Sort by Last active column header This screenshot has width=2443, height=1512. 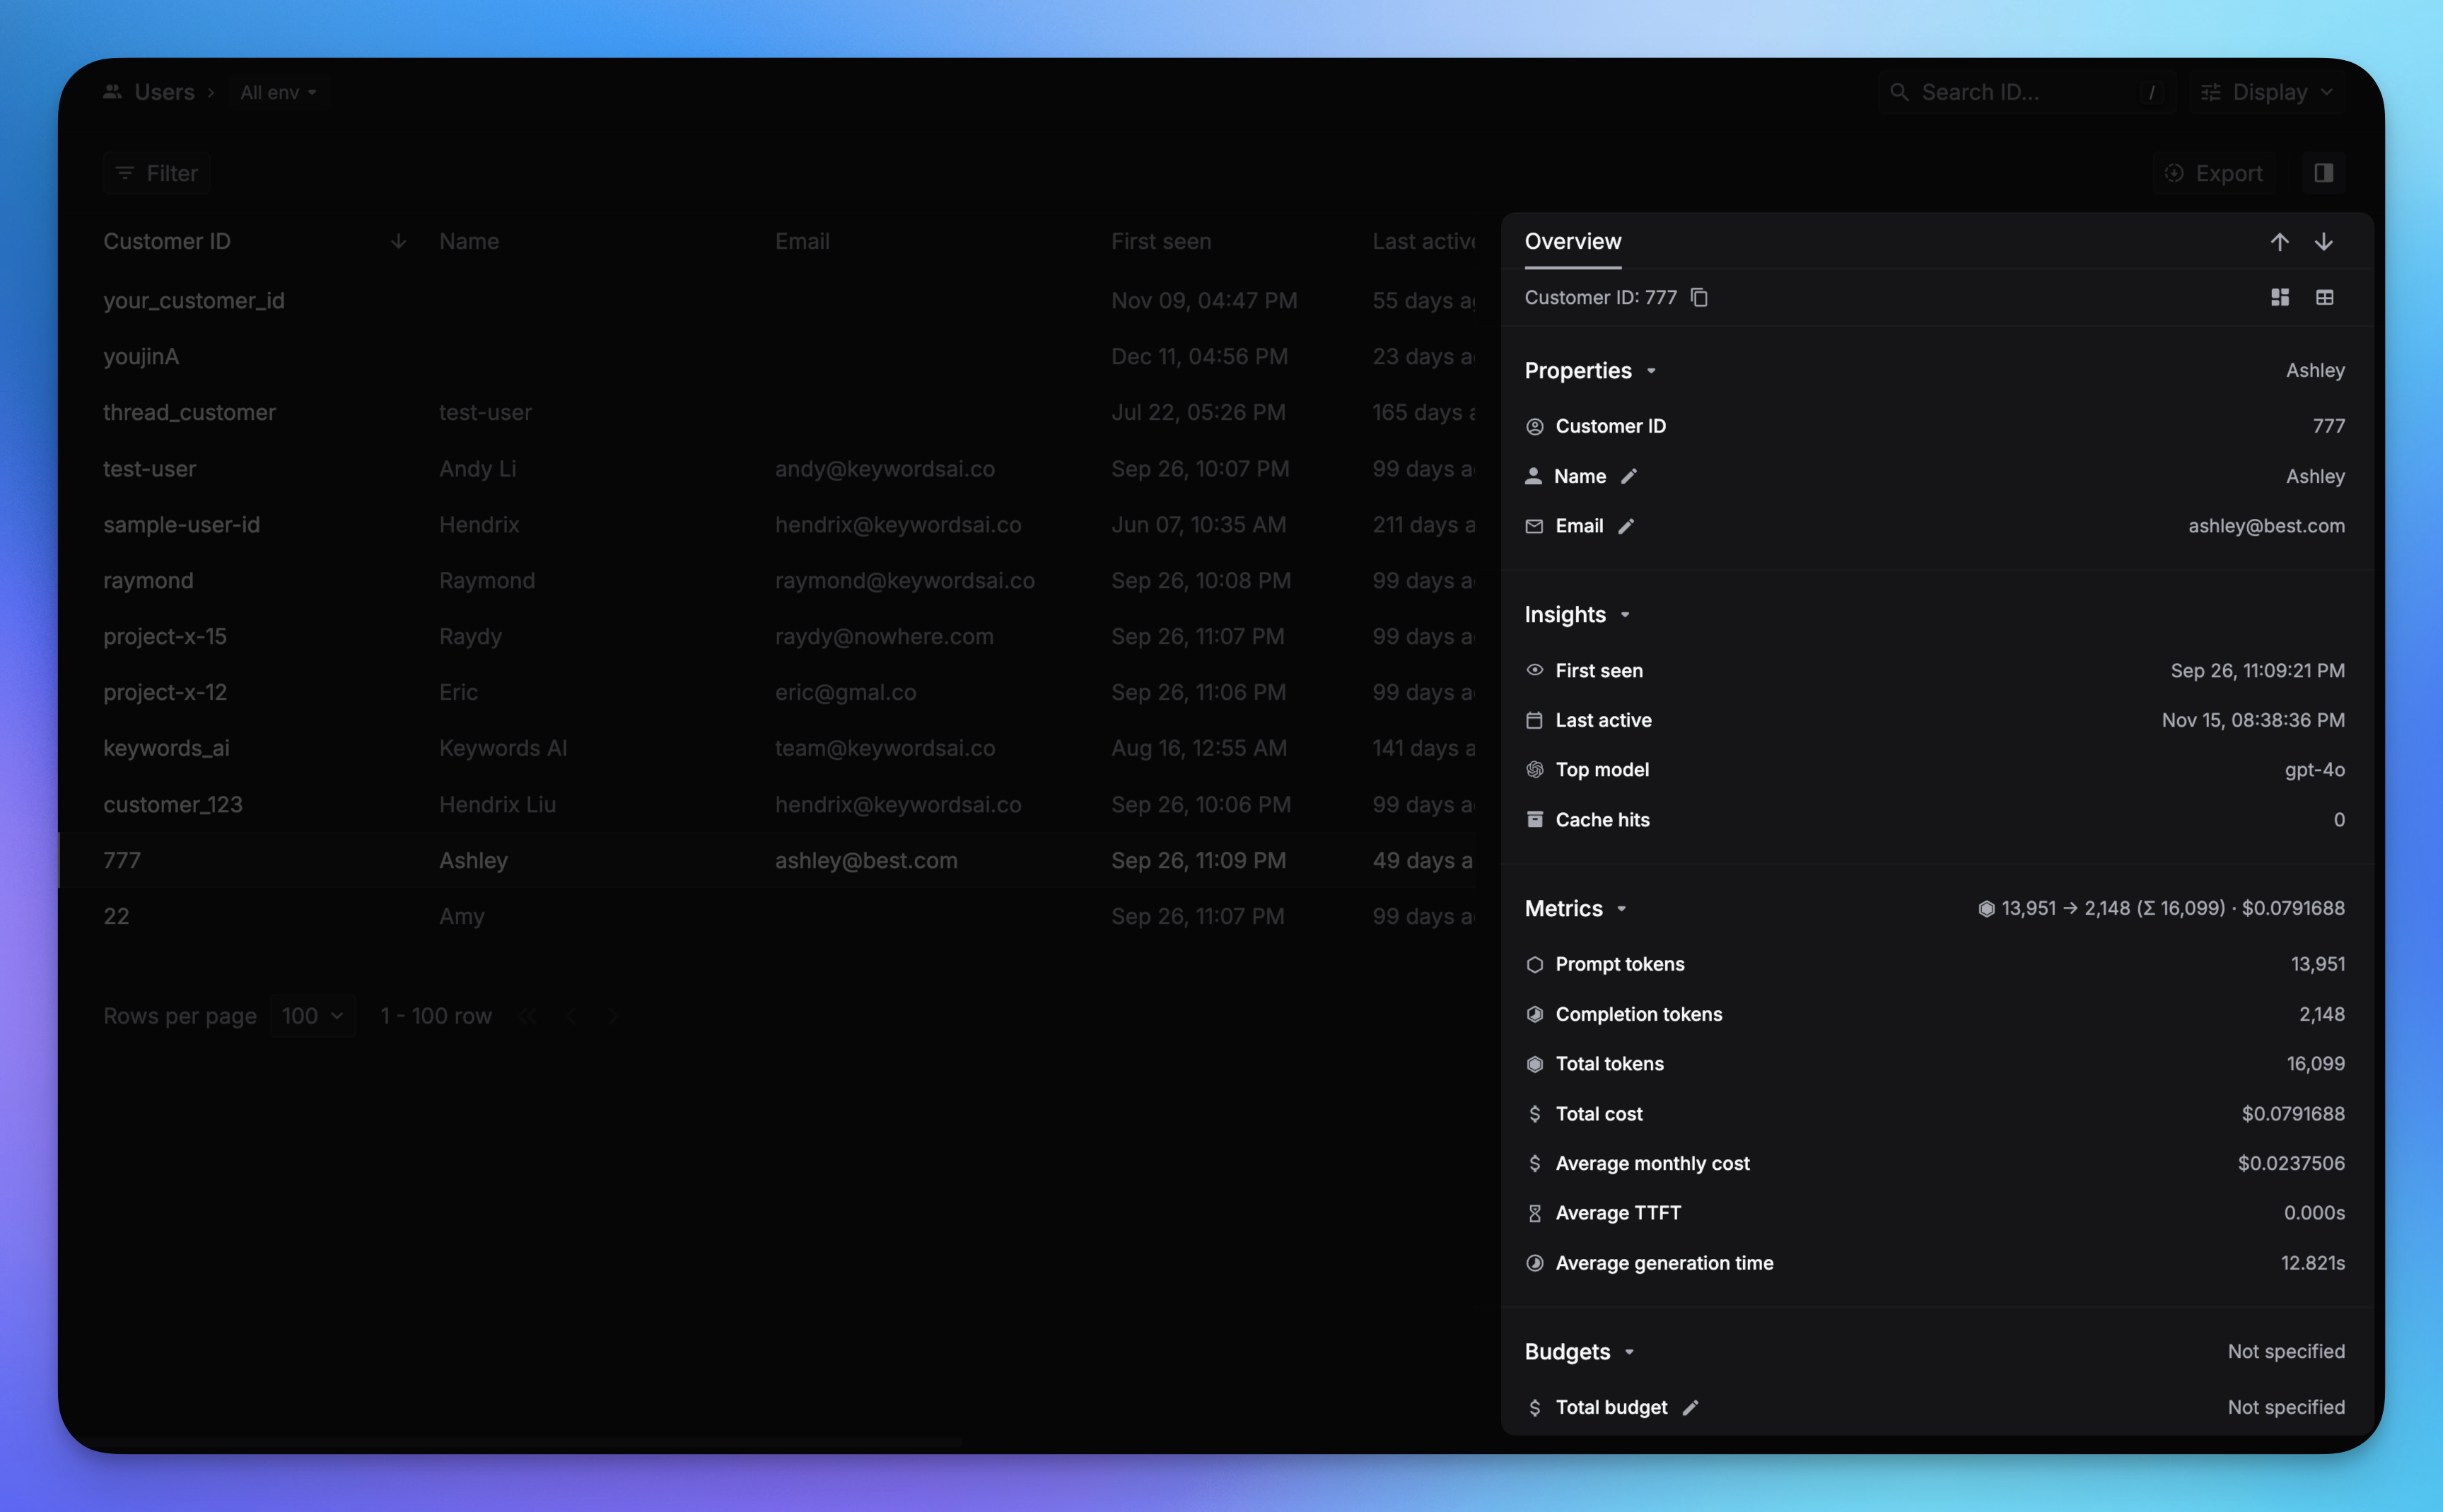point(1423,241)
